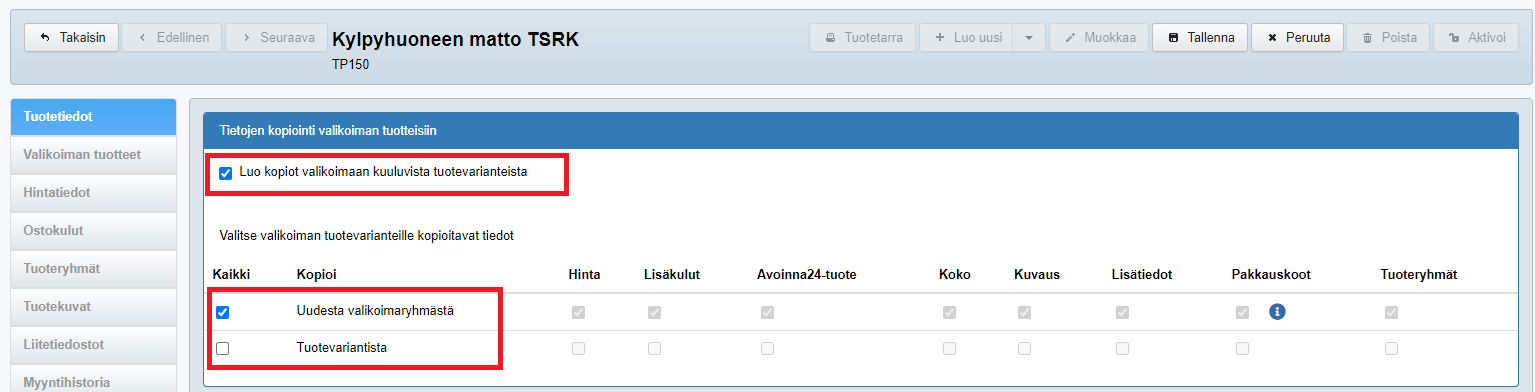1535x392 pixels.
Task: Save changes with the Tallenna button
Action: click(1200, 38)
